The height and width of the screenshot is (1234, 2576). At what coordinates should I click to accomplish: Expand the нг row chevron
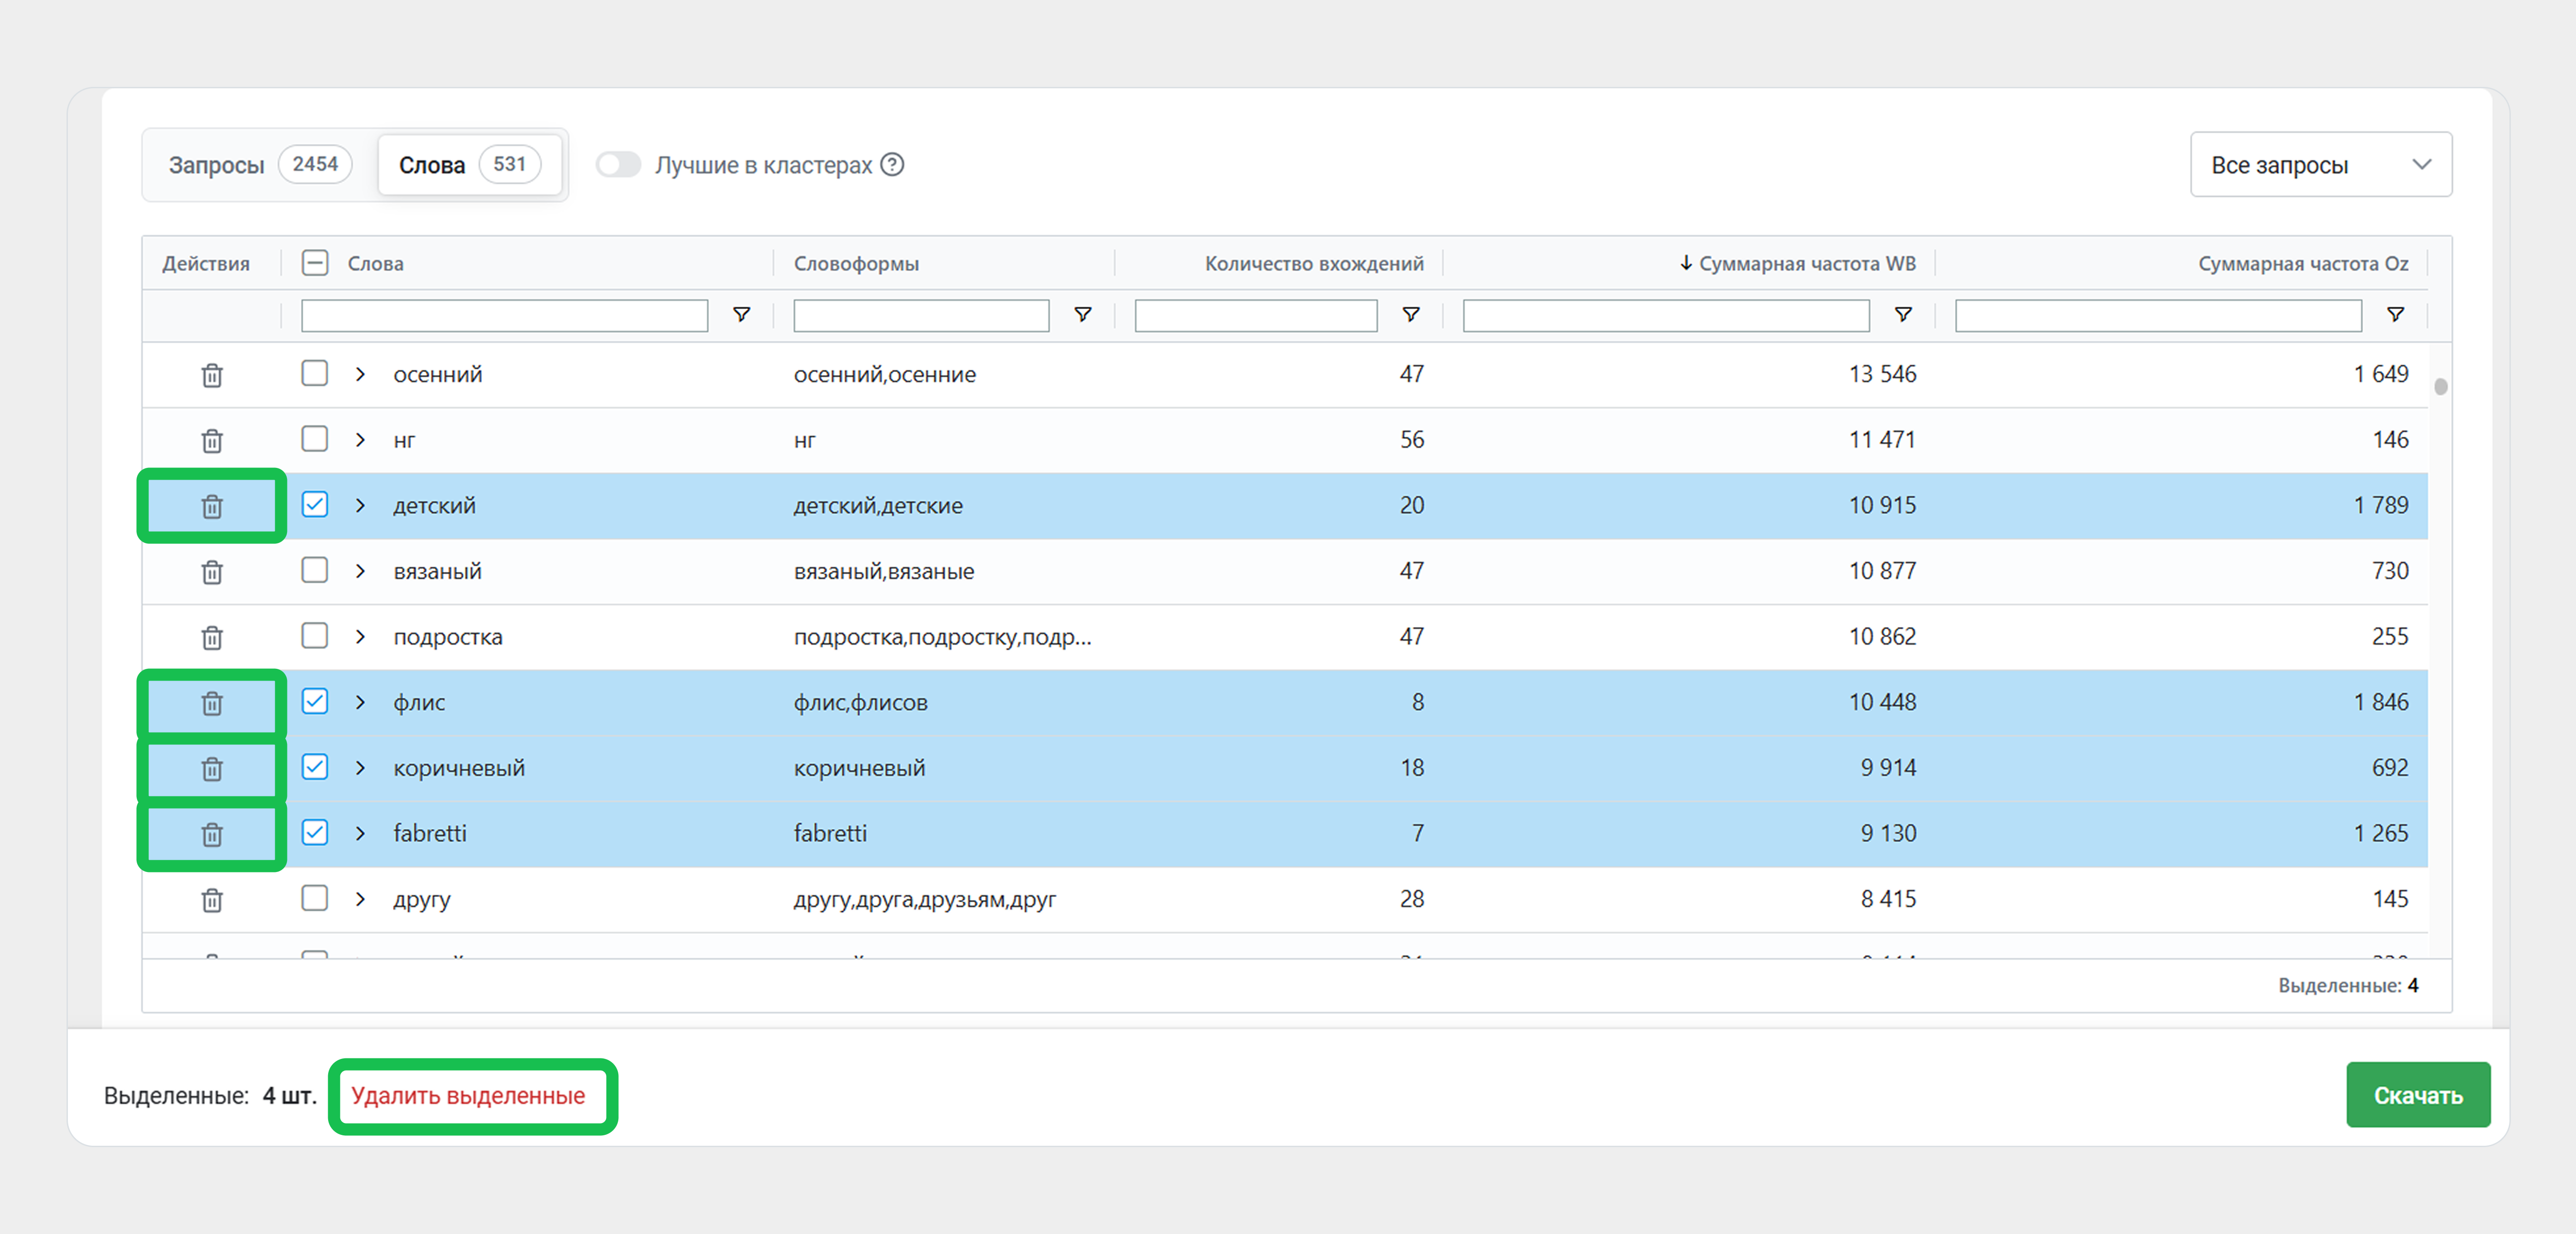361,440
